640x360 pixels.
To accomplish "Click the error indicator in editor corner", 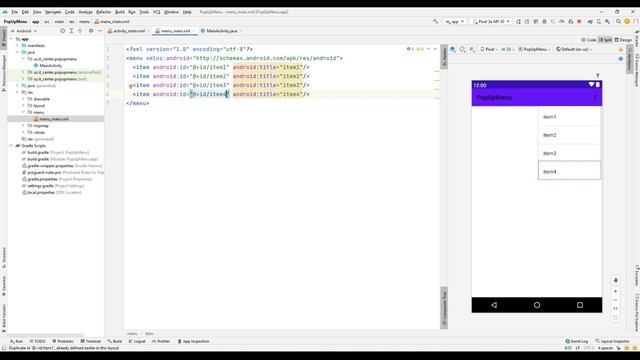I will 409,49.
